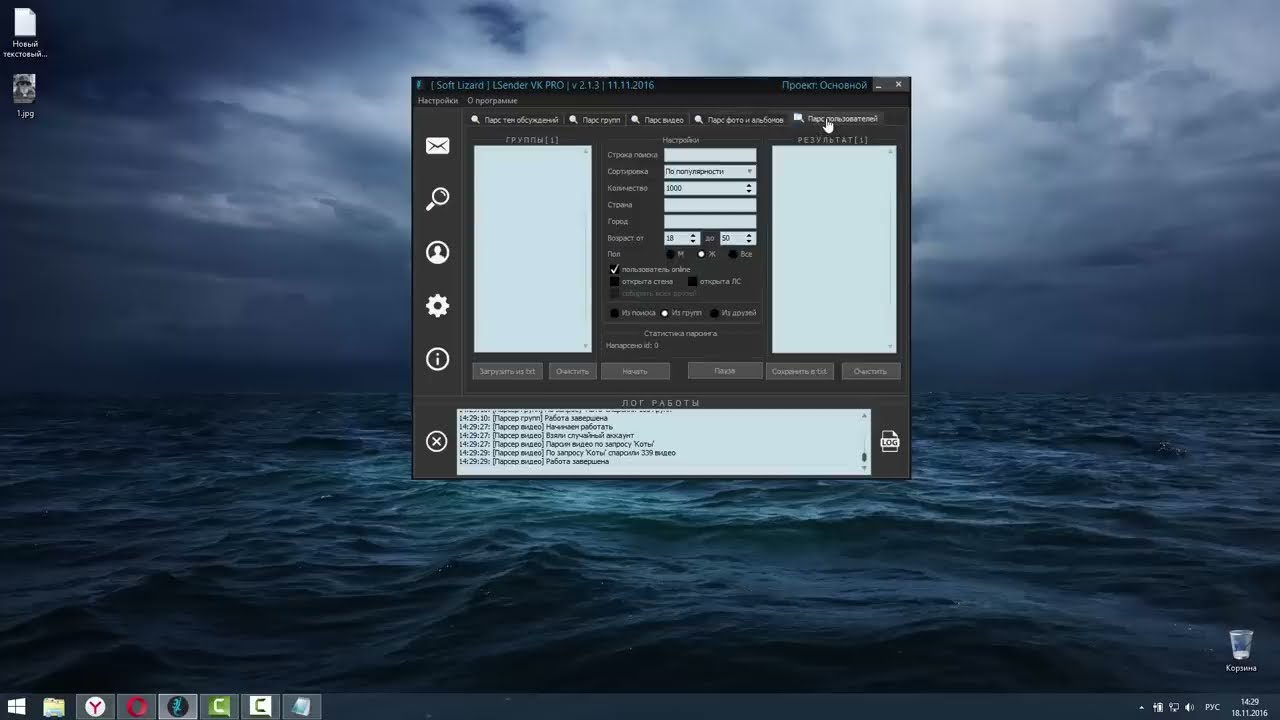Select the 1.jpg desktop image file
The height and width of the screenshot is (720, 1280).
click(x=25, y=96)
